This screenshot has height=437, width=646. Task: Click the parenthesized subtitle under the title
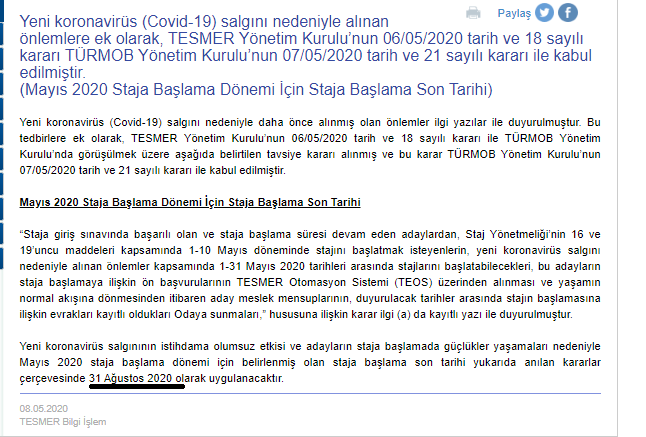click(x=256, y=89)
